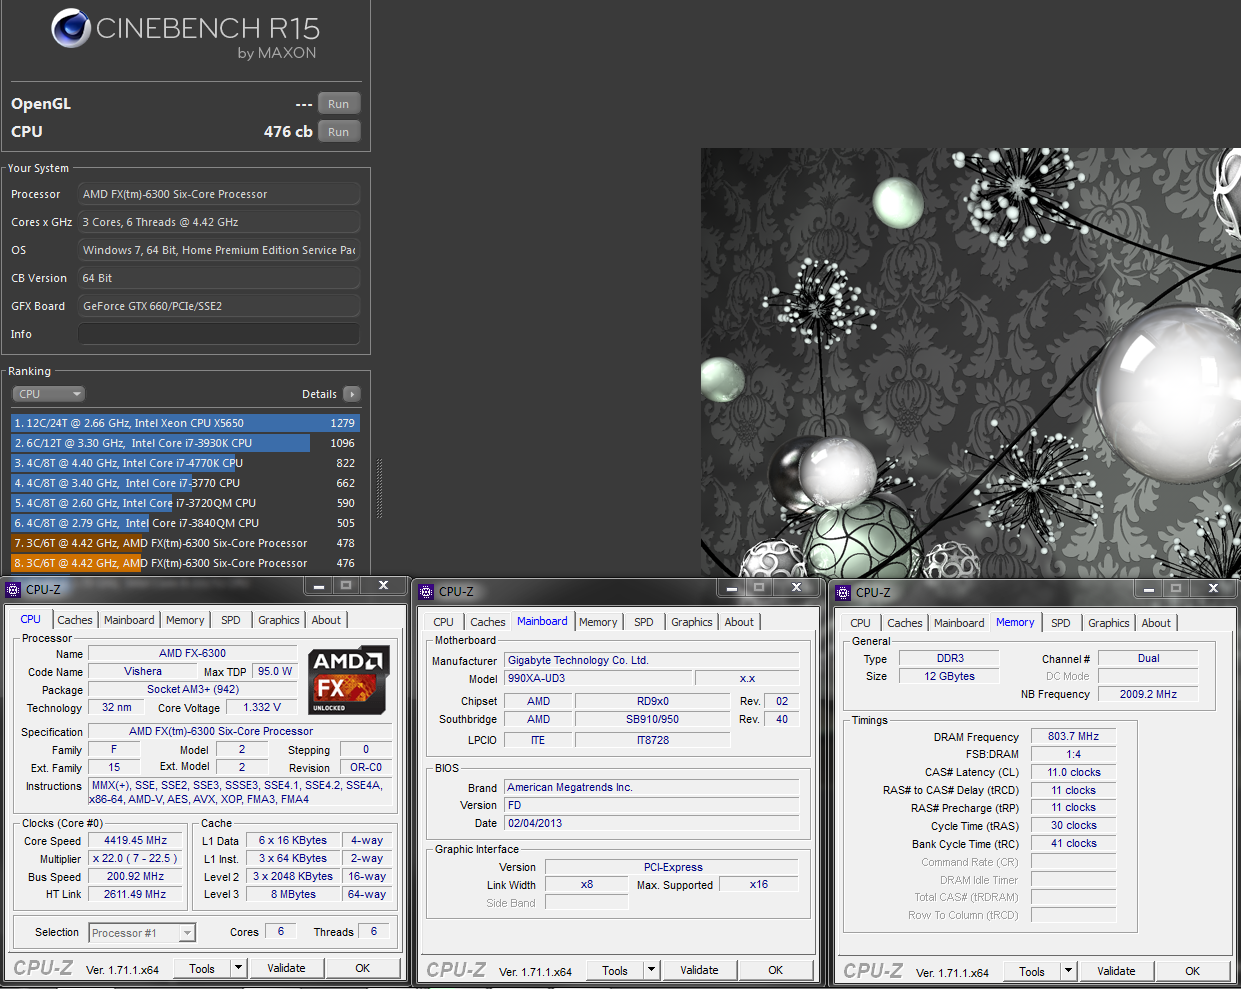1241x989 pixels.
Task: Switch to CPU tab in Mainboard CPU-Z window
Action: point(443,622)
